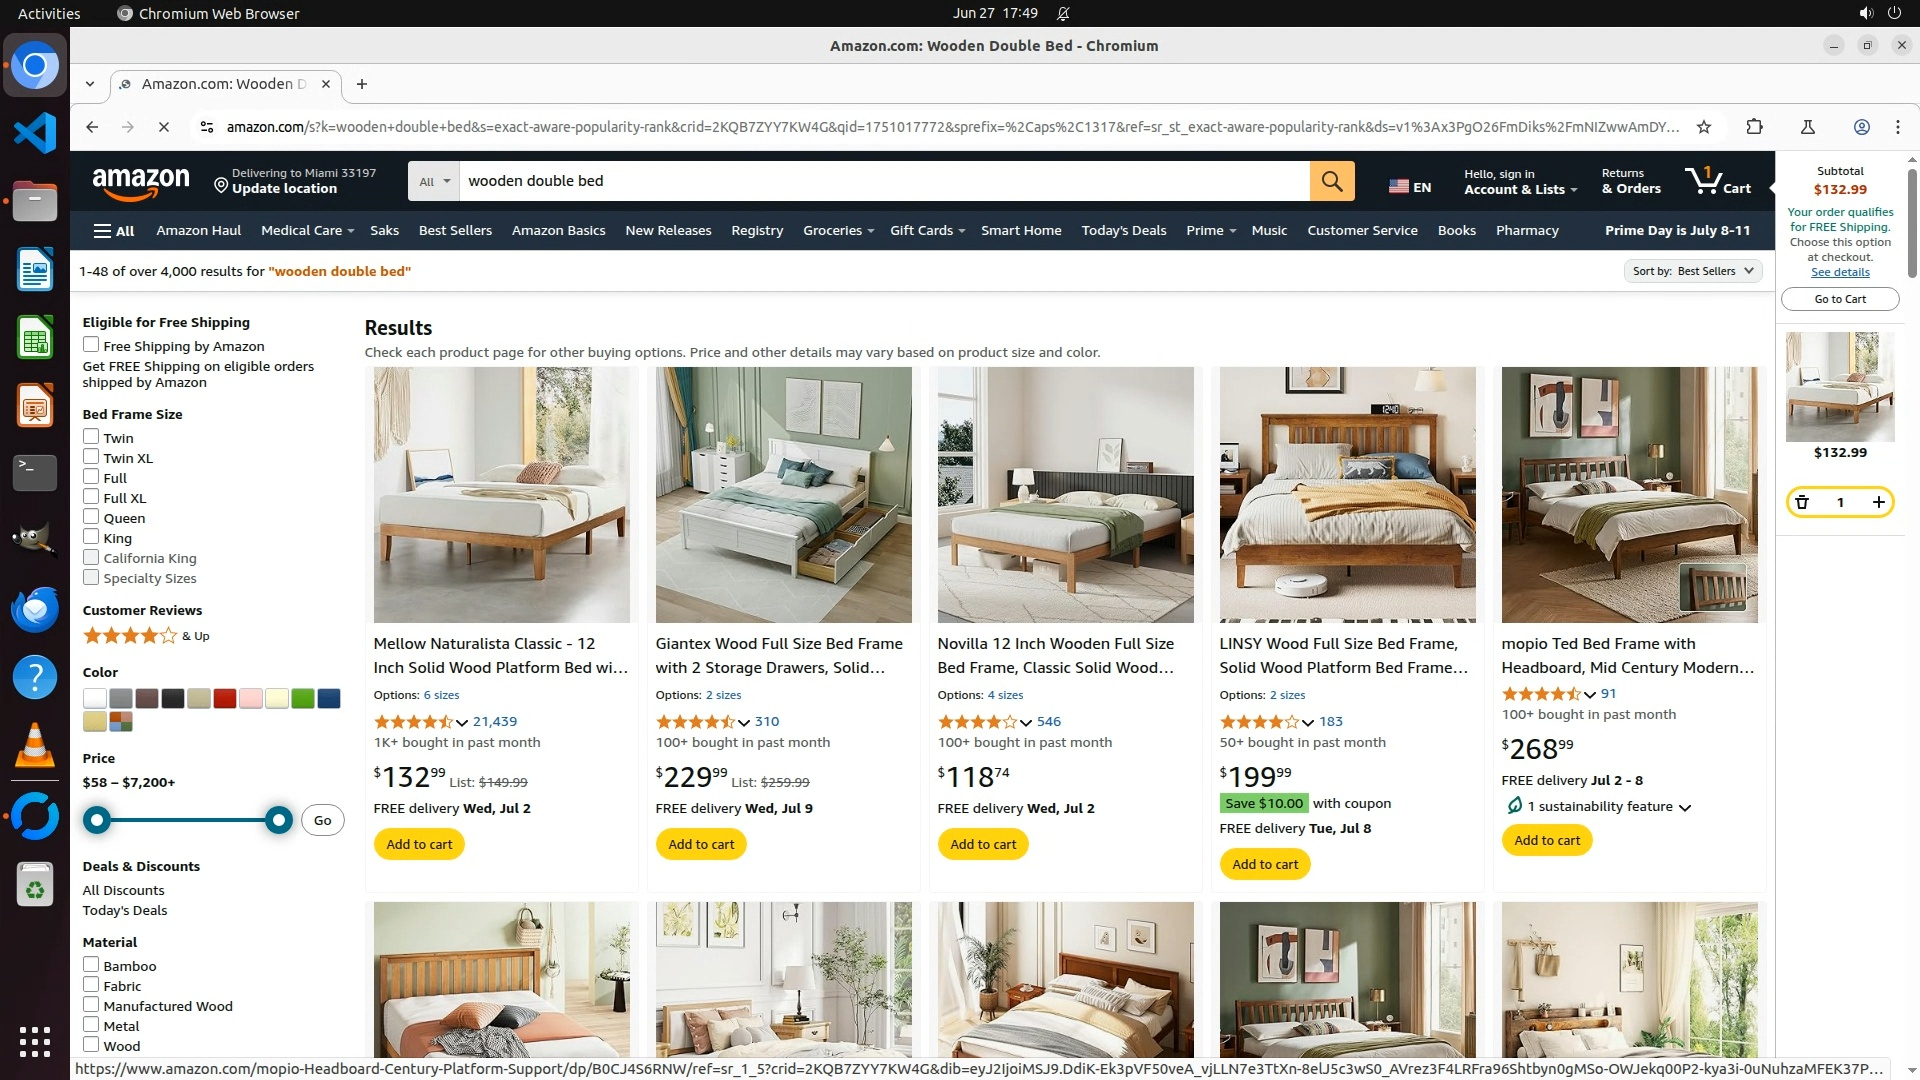Expand sustainability feature details chevron
Screen dimensions: 1920x1080
[x=1685, y=808]
